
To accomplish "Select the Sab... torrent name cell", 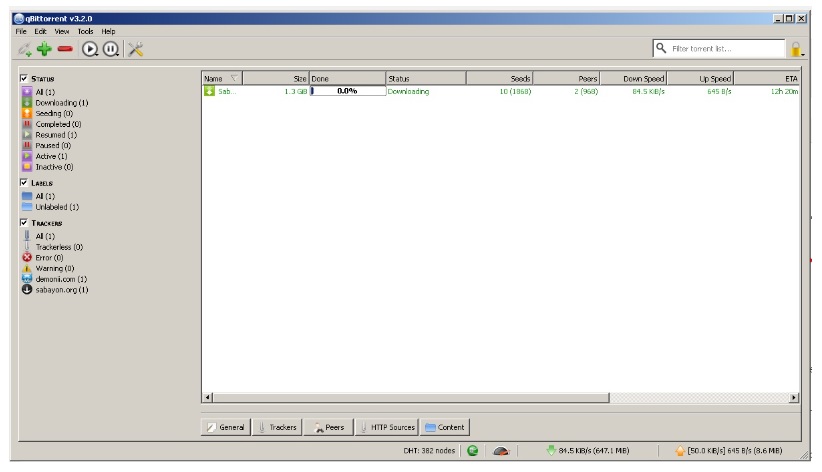I will point(227,91).
